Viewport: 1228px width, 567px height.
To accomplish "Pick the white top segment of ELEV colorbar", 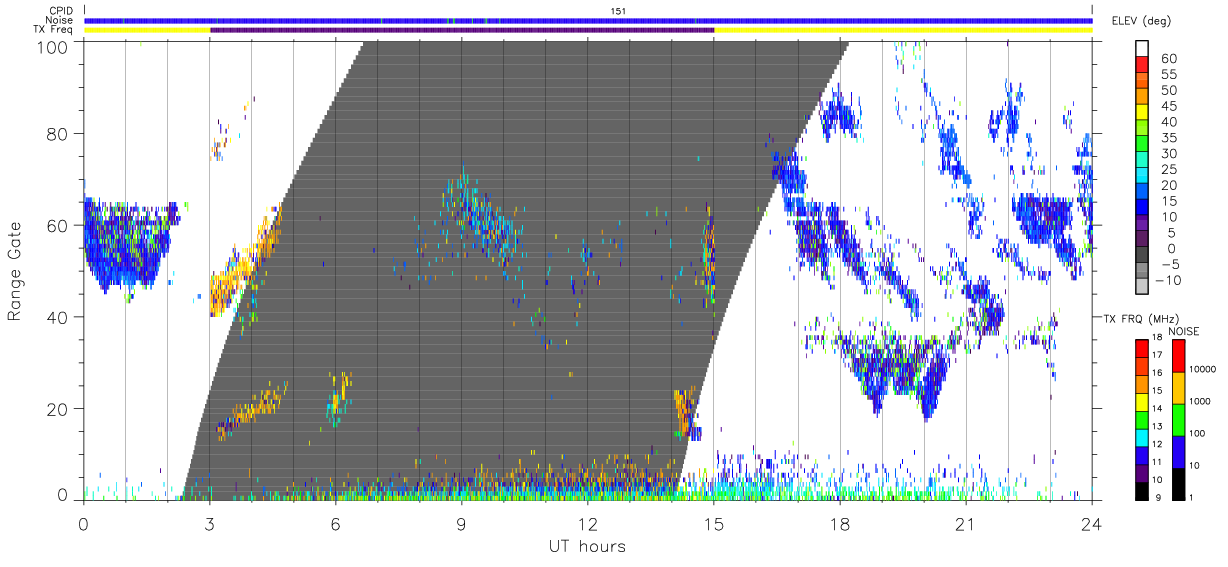I will 1143,49.
